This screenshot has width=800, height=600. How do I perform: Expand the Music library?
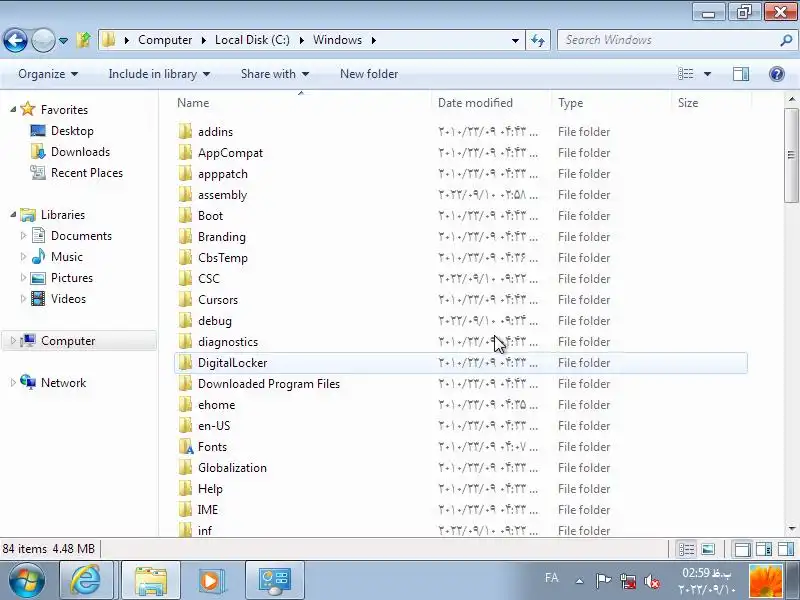(23, 257)
